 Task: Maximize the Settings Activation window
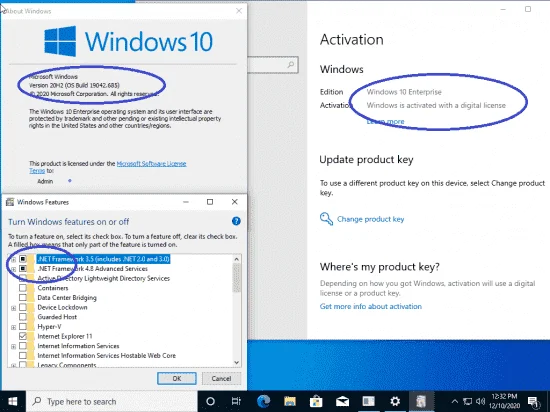pyautogui.click(x=528, y=9)
